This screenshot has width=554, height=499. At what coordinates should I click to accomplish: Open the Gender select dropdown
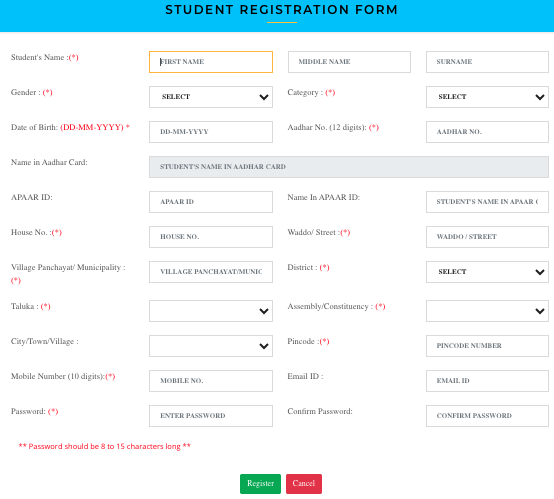(x=211, y=97)
